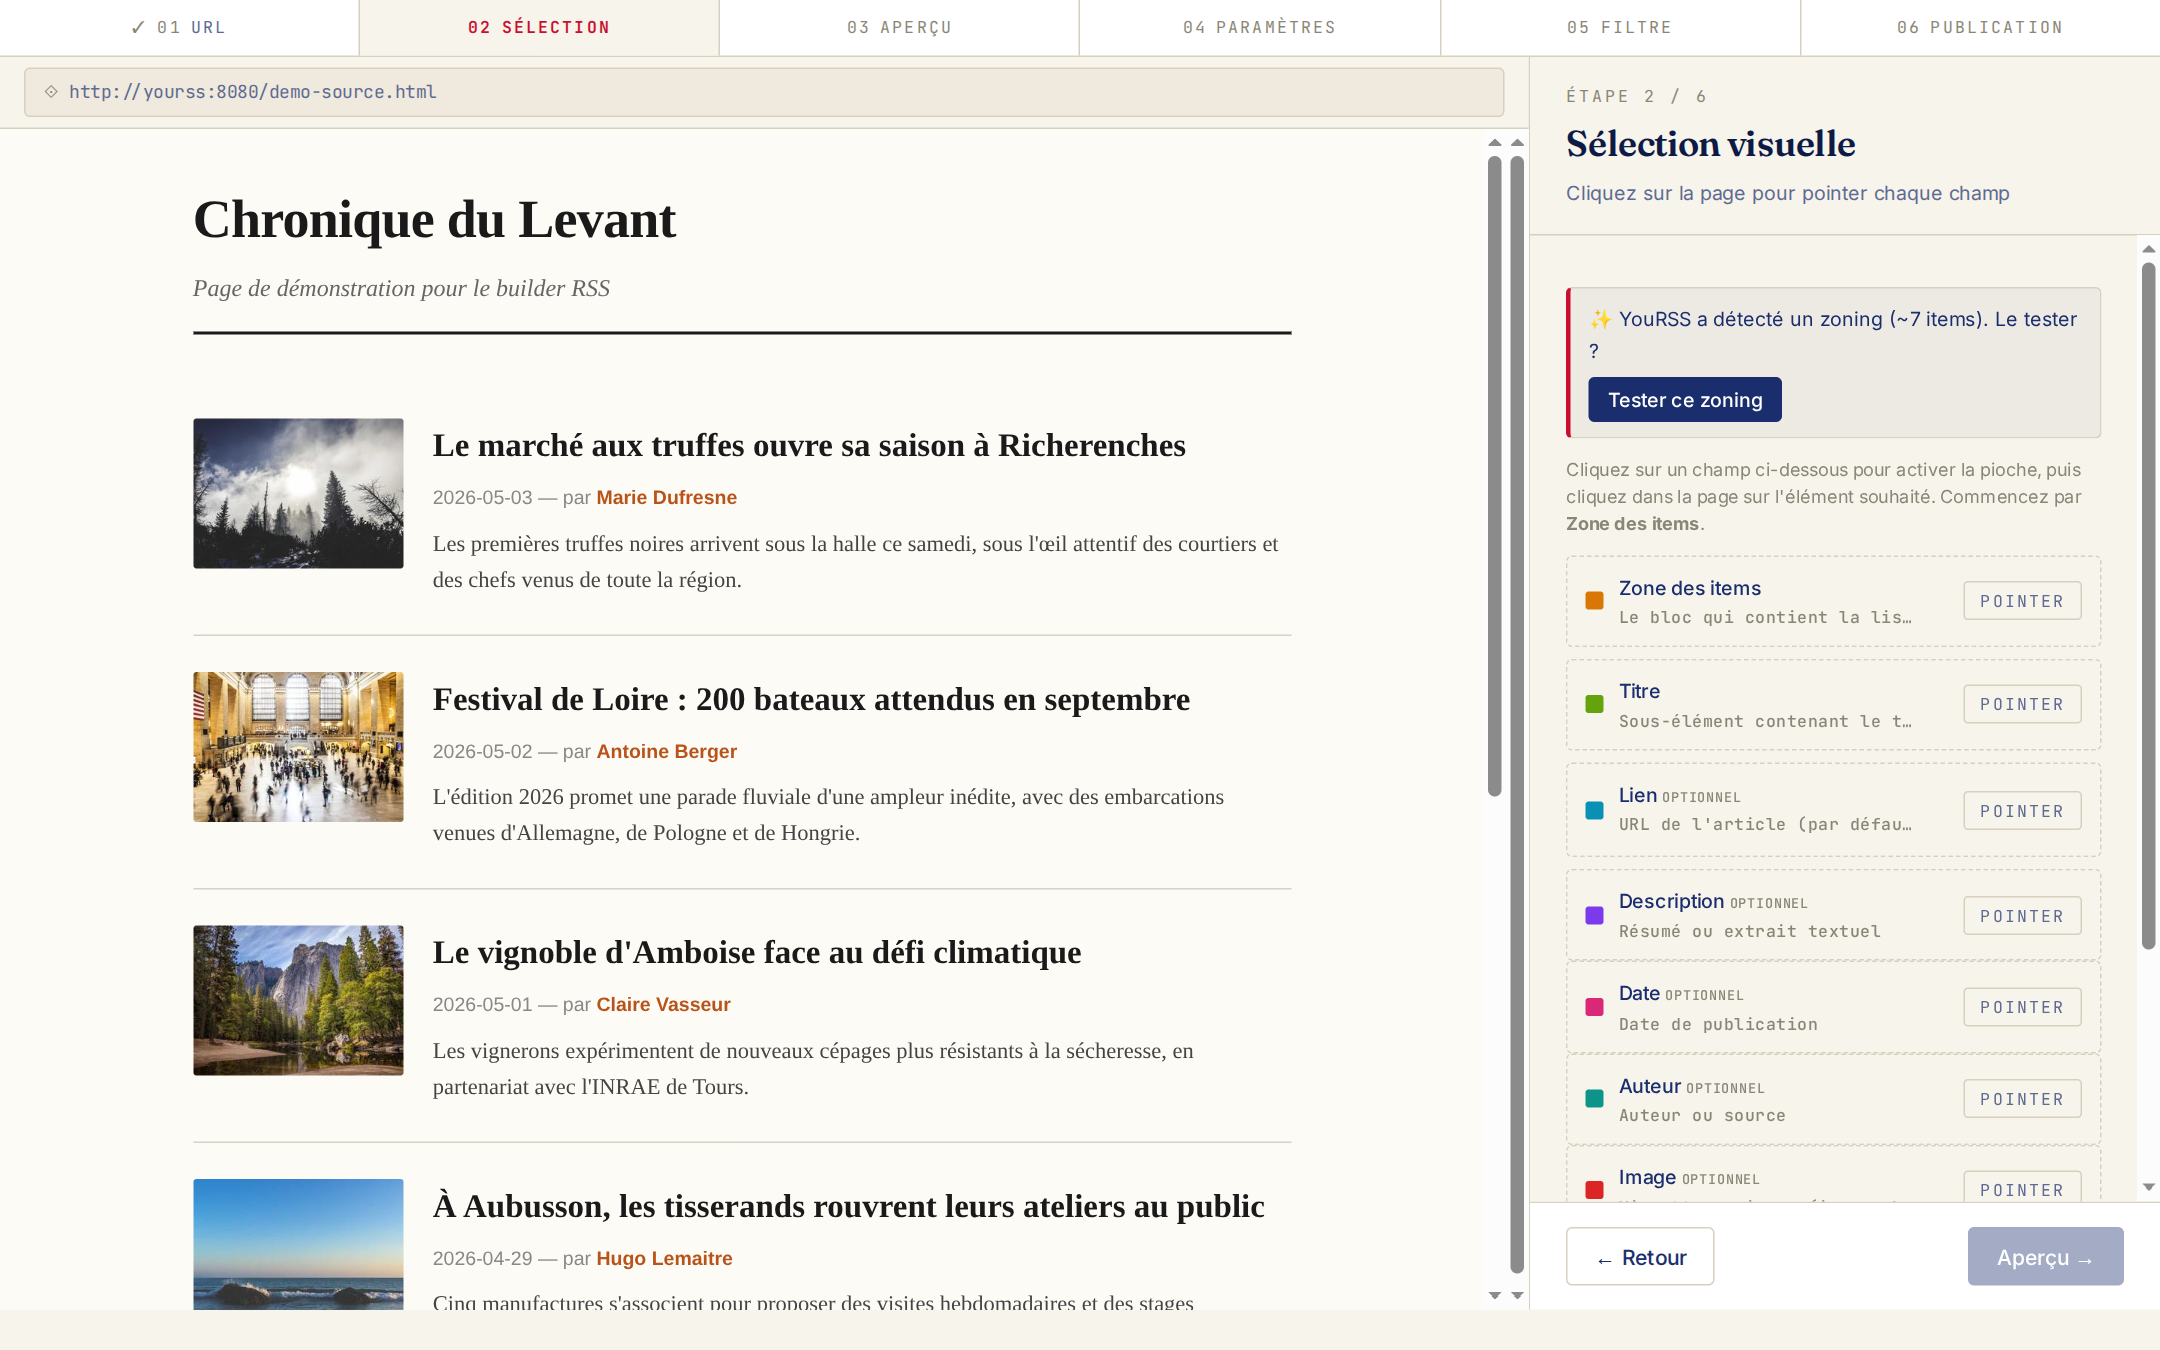The height and width of the screenshot is (1350, 2160).
Task: Click the side panel scrollbar down arrow
Action: [x=2148, y=1187]
